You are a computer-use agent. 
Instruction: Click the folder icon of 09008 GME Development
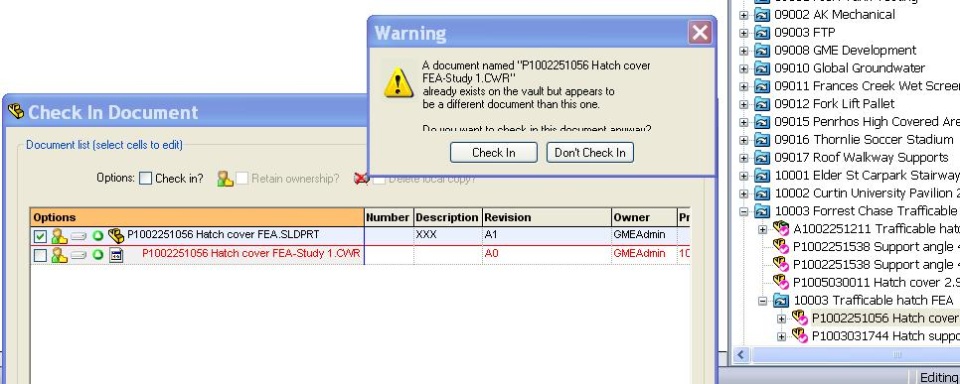coord(762,50)
